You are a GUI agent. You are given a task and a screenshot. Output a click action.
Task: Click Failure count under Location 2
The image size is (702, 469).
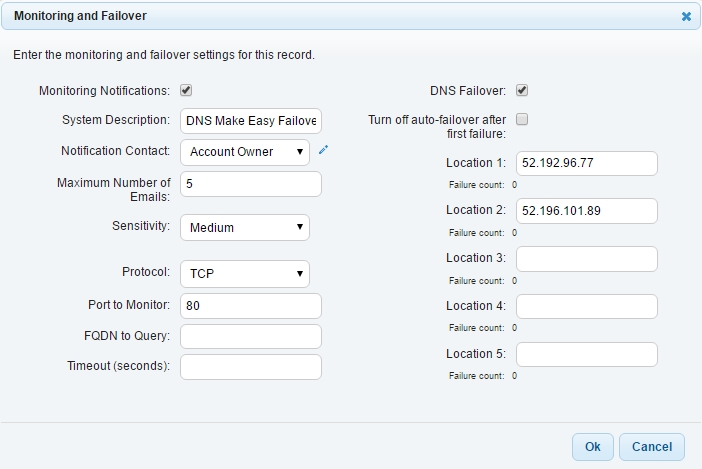point(476,233)
